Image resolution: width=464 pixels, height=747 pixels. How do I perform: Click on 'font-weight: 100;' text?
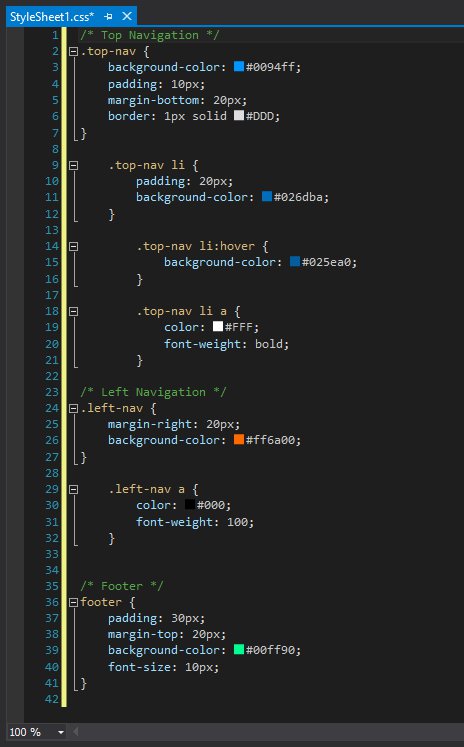(195, 522)
